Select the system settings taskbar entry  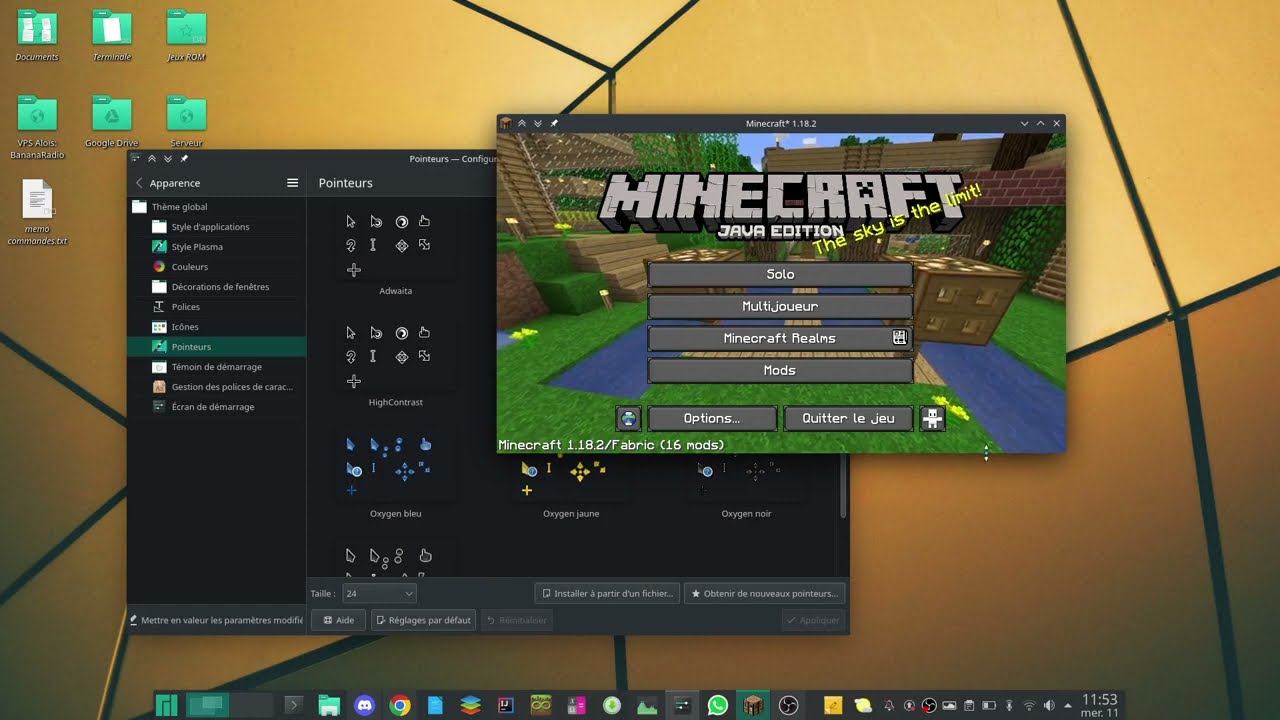682,706
